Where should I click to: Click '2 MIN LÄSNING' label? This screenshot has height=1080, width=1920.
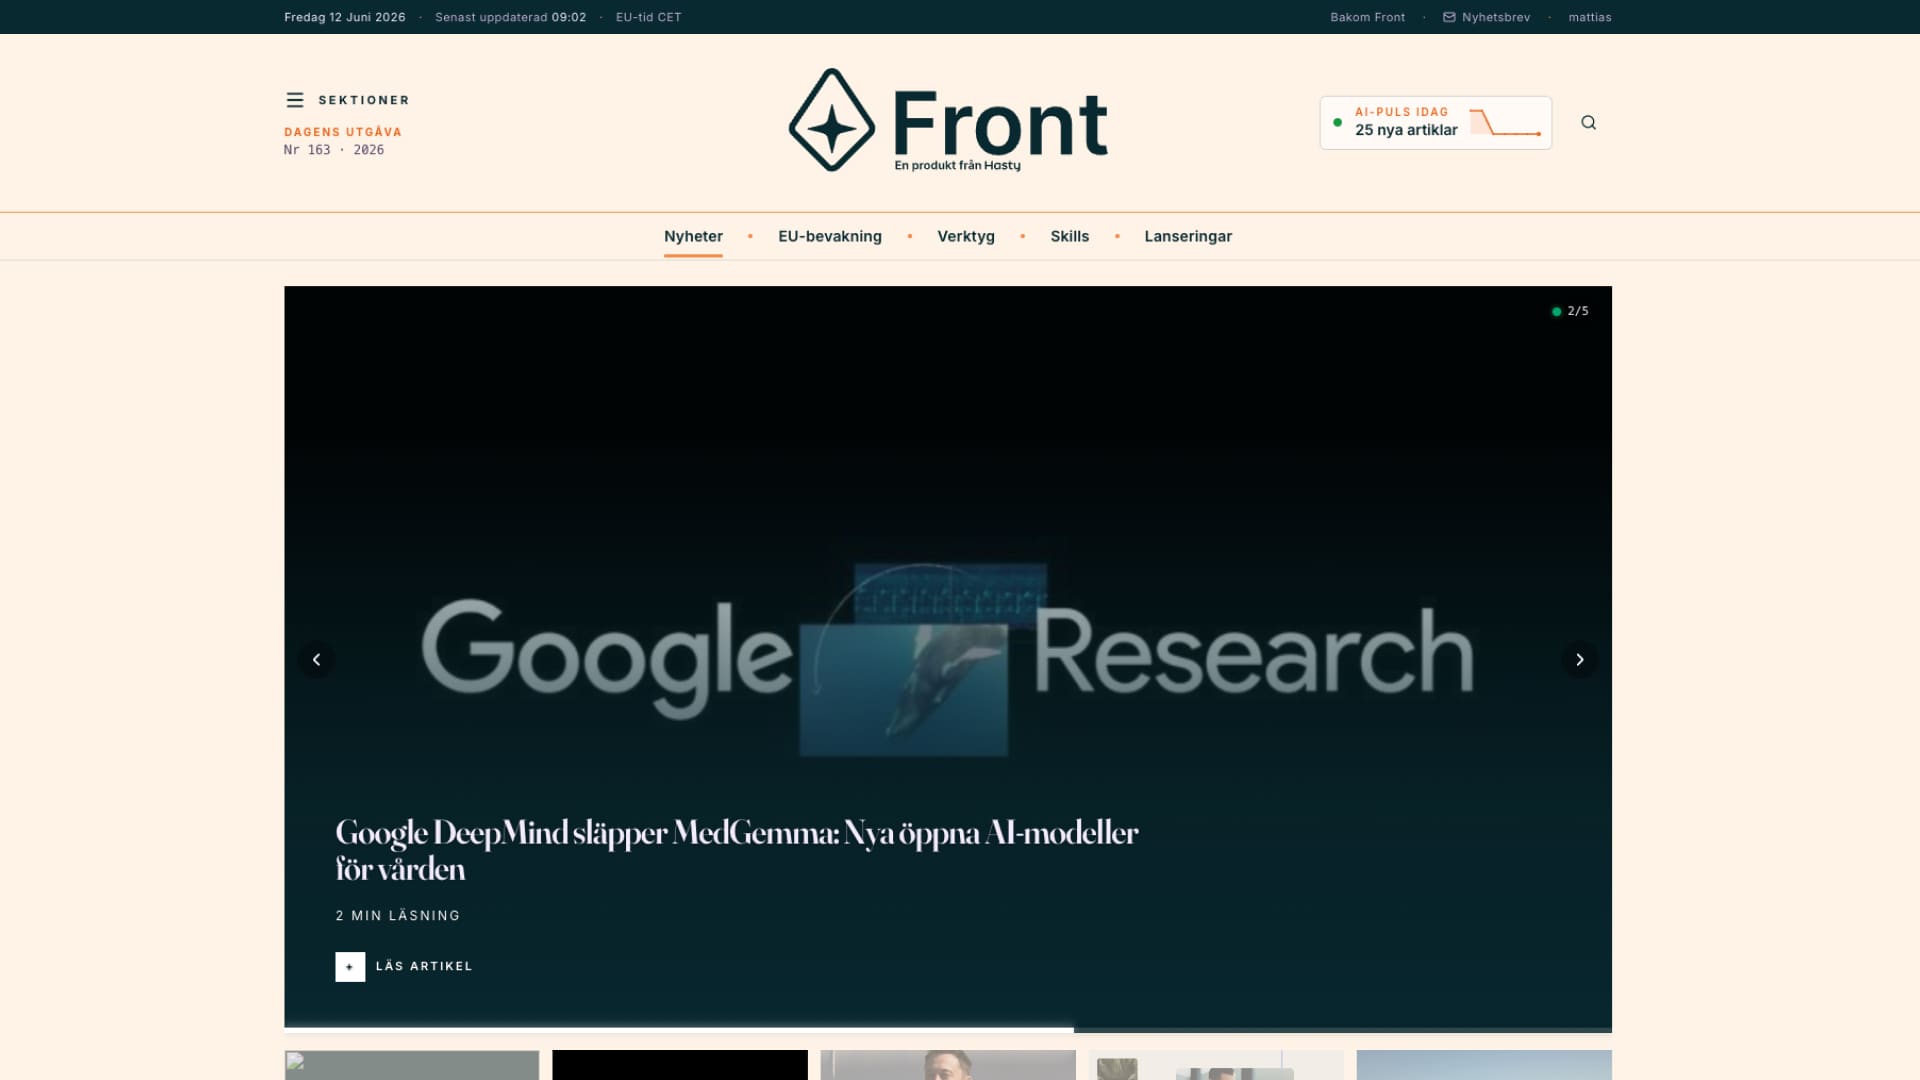[x=397, y=915]
